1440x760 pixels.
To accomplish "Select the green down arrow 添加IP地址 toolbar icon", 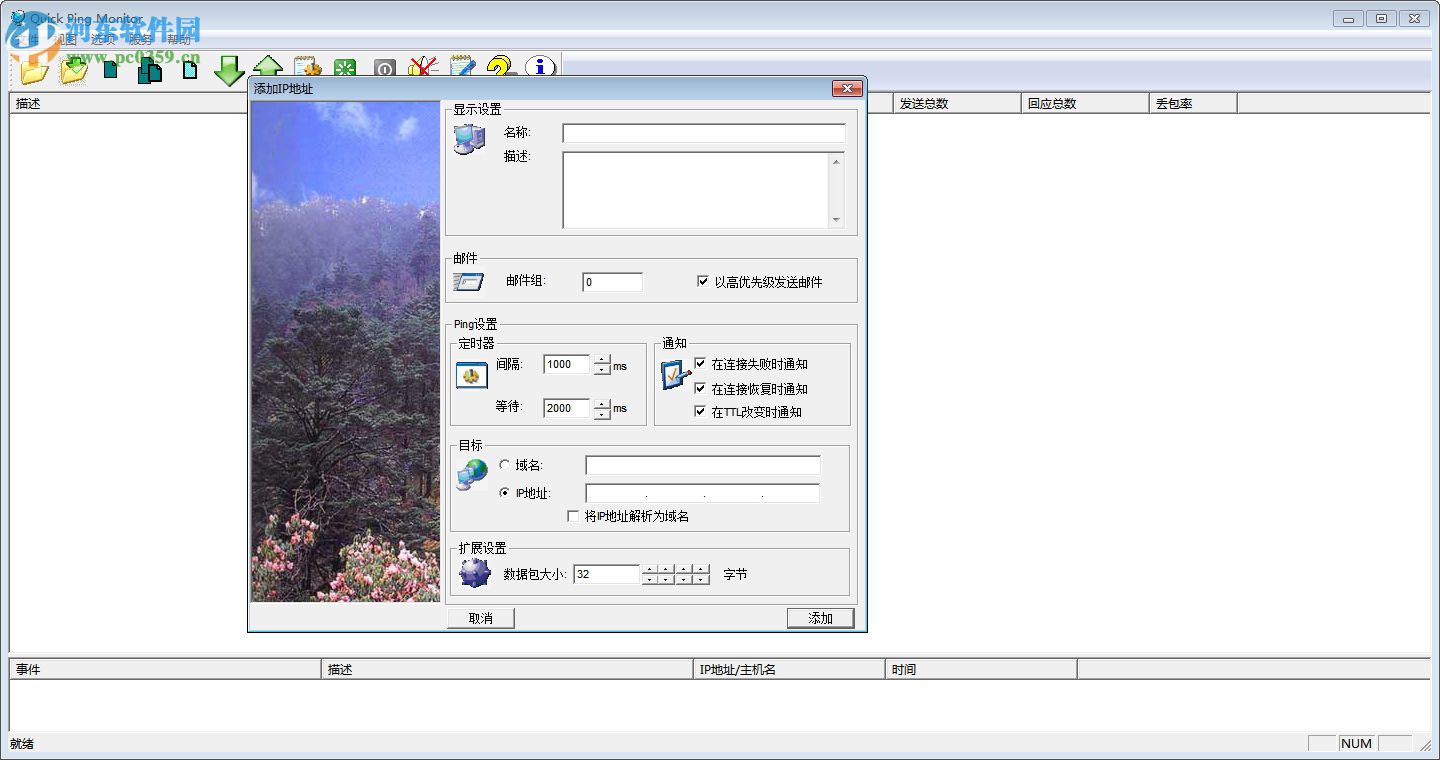I will pyautogui.click(x=229, y=68).
